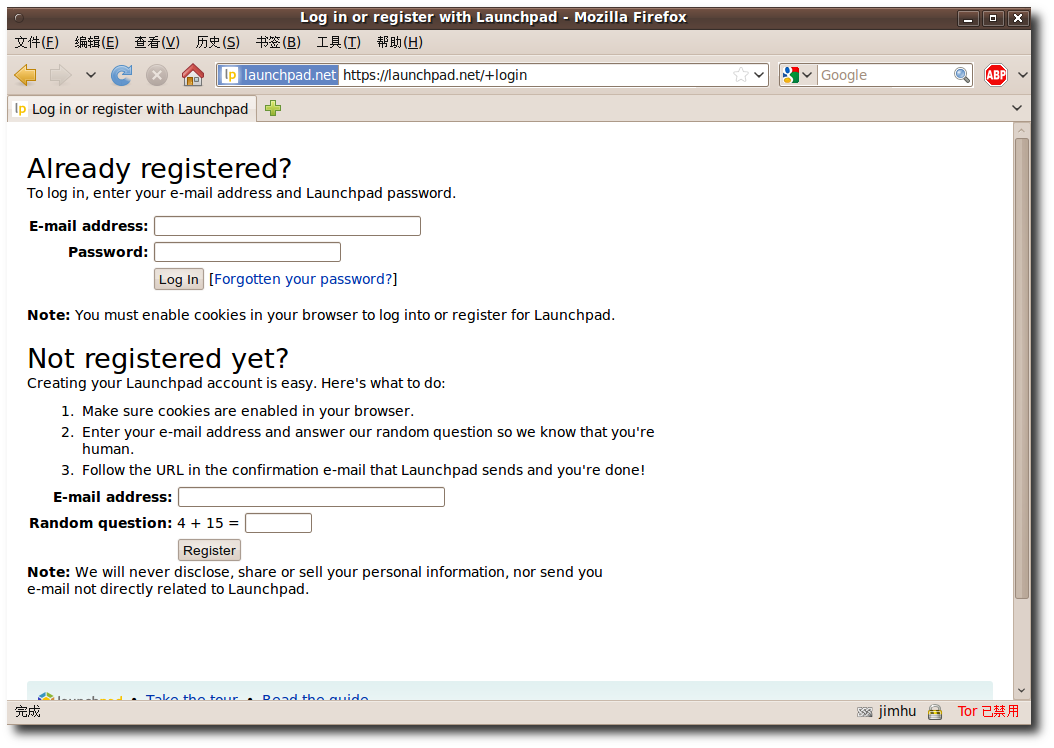Close the Firefox window
The image size is (1054, 748).
[1018, 18]
